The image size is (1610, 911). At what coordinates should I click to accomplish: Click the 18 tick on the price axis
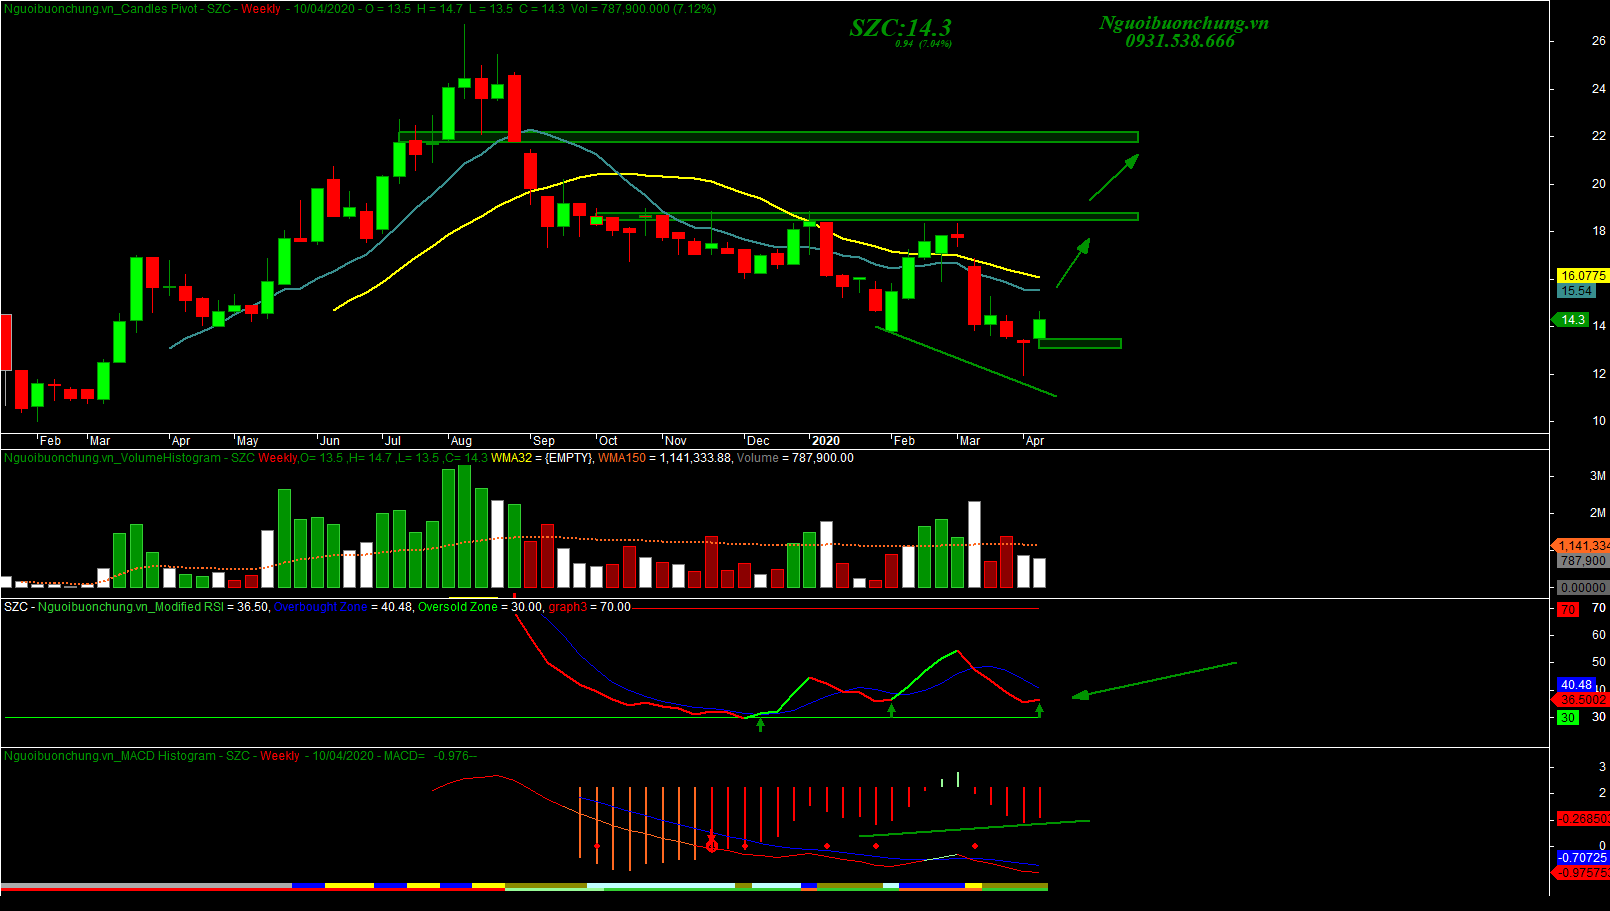pyautogui.click(x=1599, y=231)
